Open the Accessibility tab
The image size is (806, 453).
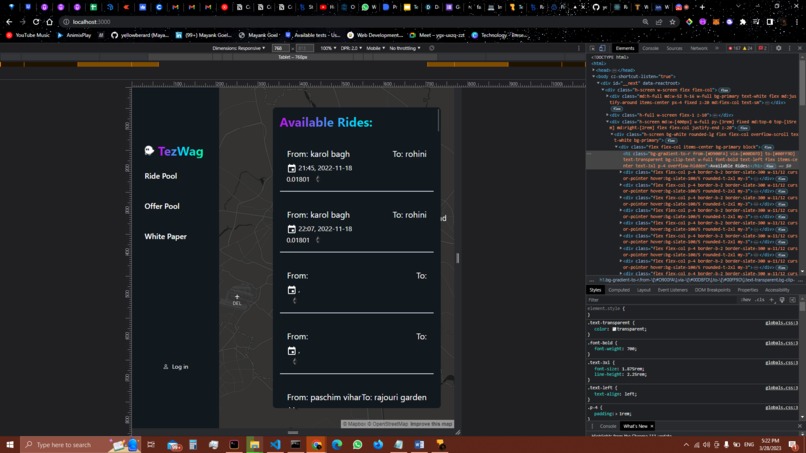(x=777, y=290)
